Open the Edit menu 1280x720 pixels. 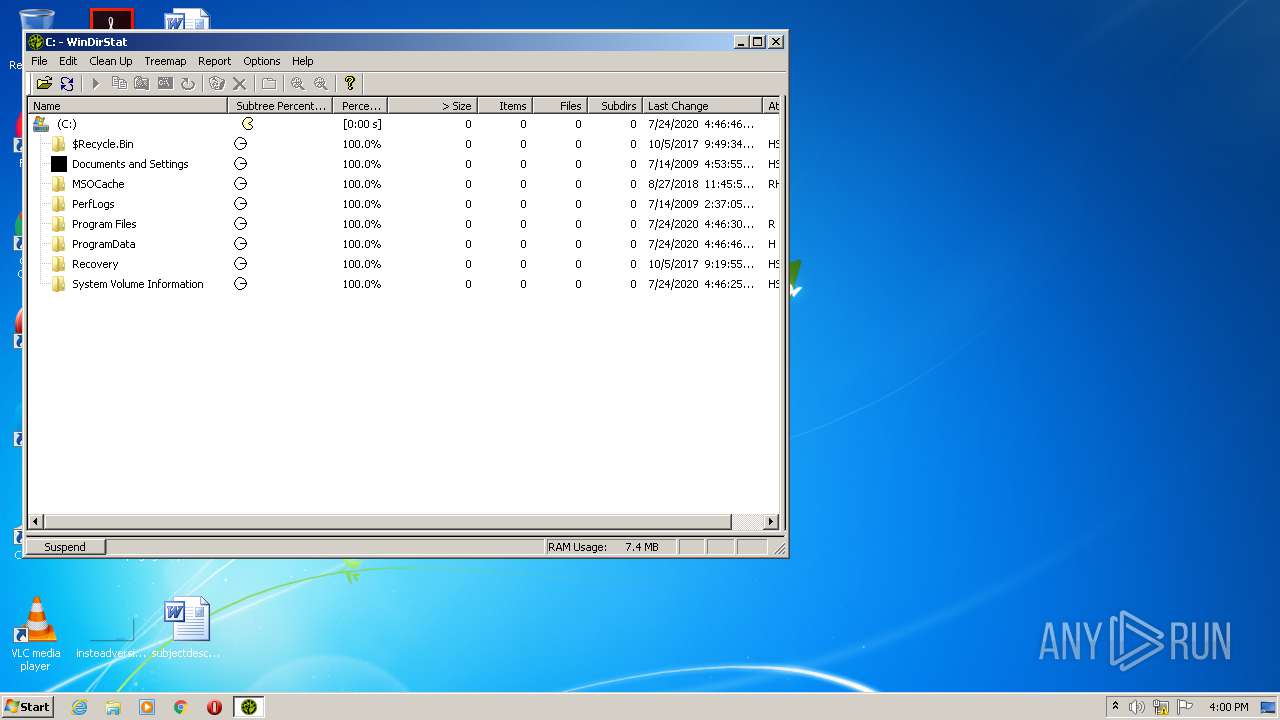[68, 61]
